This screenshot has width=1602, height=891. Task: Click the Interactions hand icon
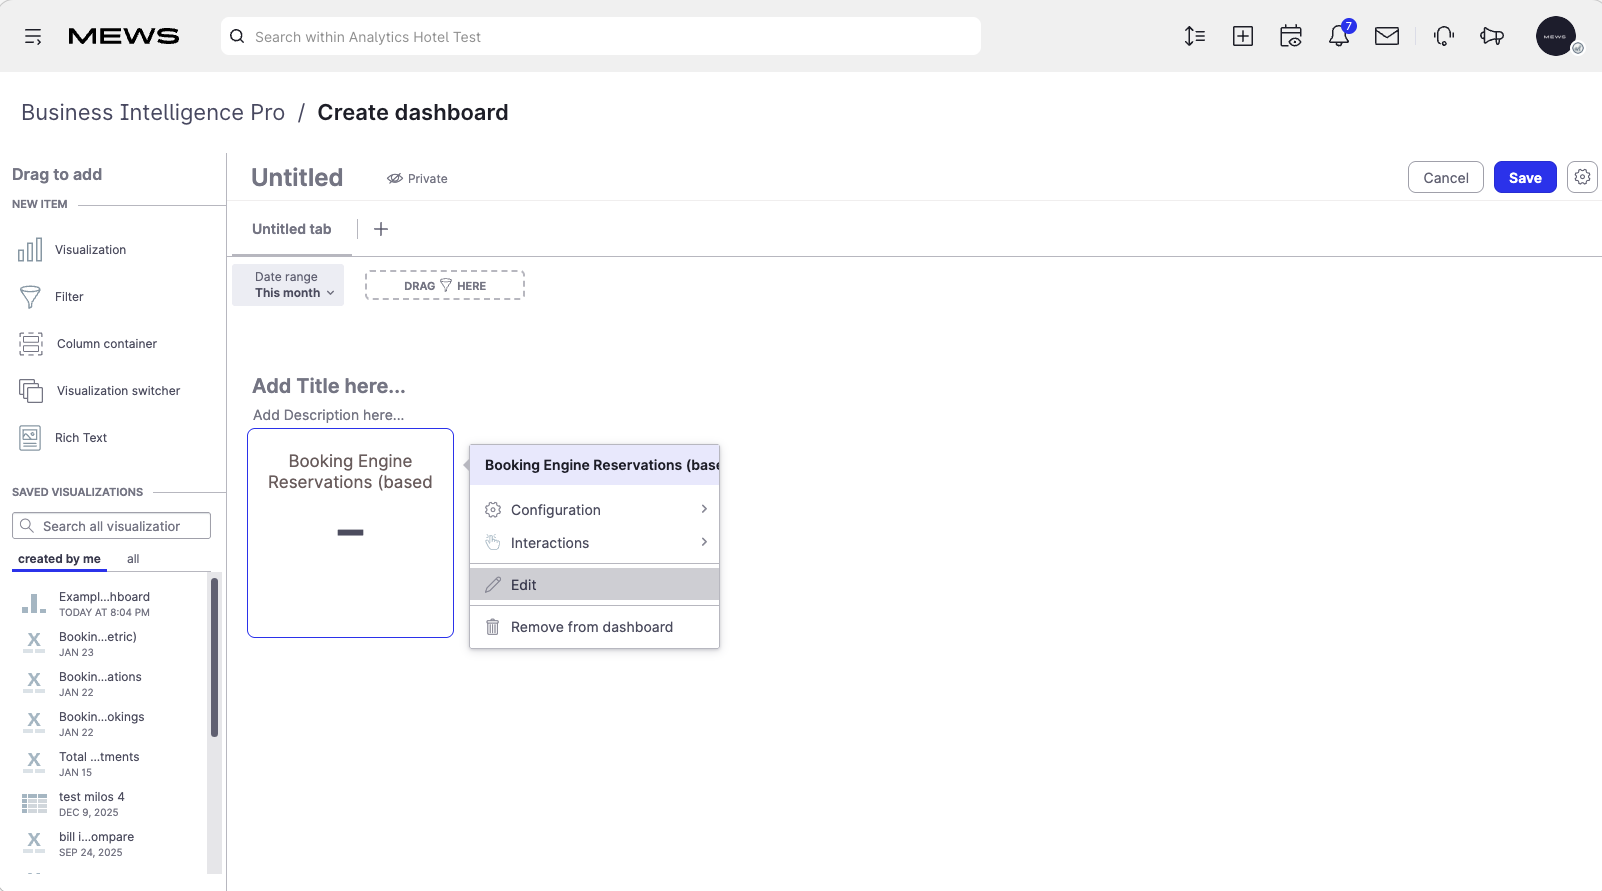(x=493, y=543)
